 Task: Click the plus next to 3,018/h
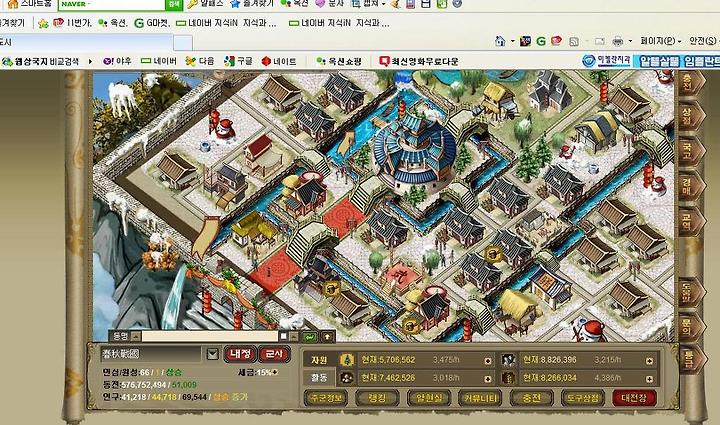[x=488, y=379]
